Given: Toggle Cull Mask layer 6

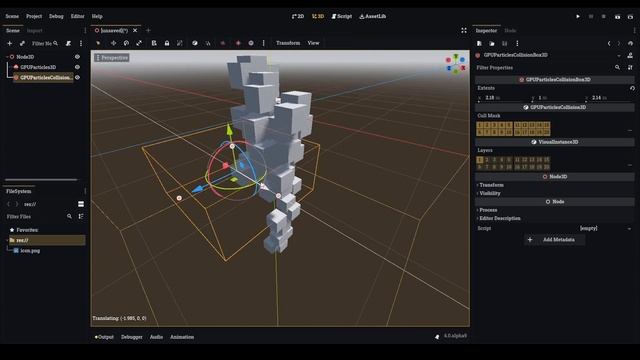Looking at the screenshot, I should click(480, 132).
